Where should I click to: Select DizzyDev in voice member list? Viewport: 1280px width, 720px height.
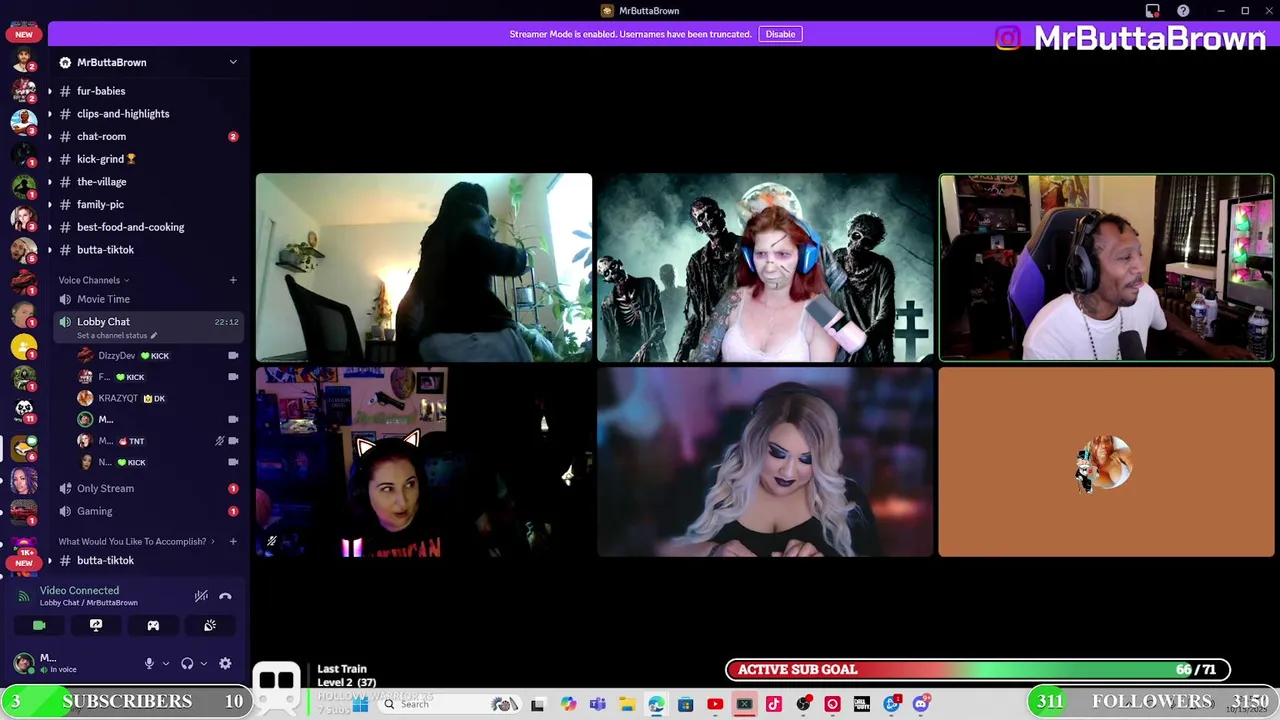click(158, 355)
